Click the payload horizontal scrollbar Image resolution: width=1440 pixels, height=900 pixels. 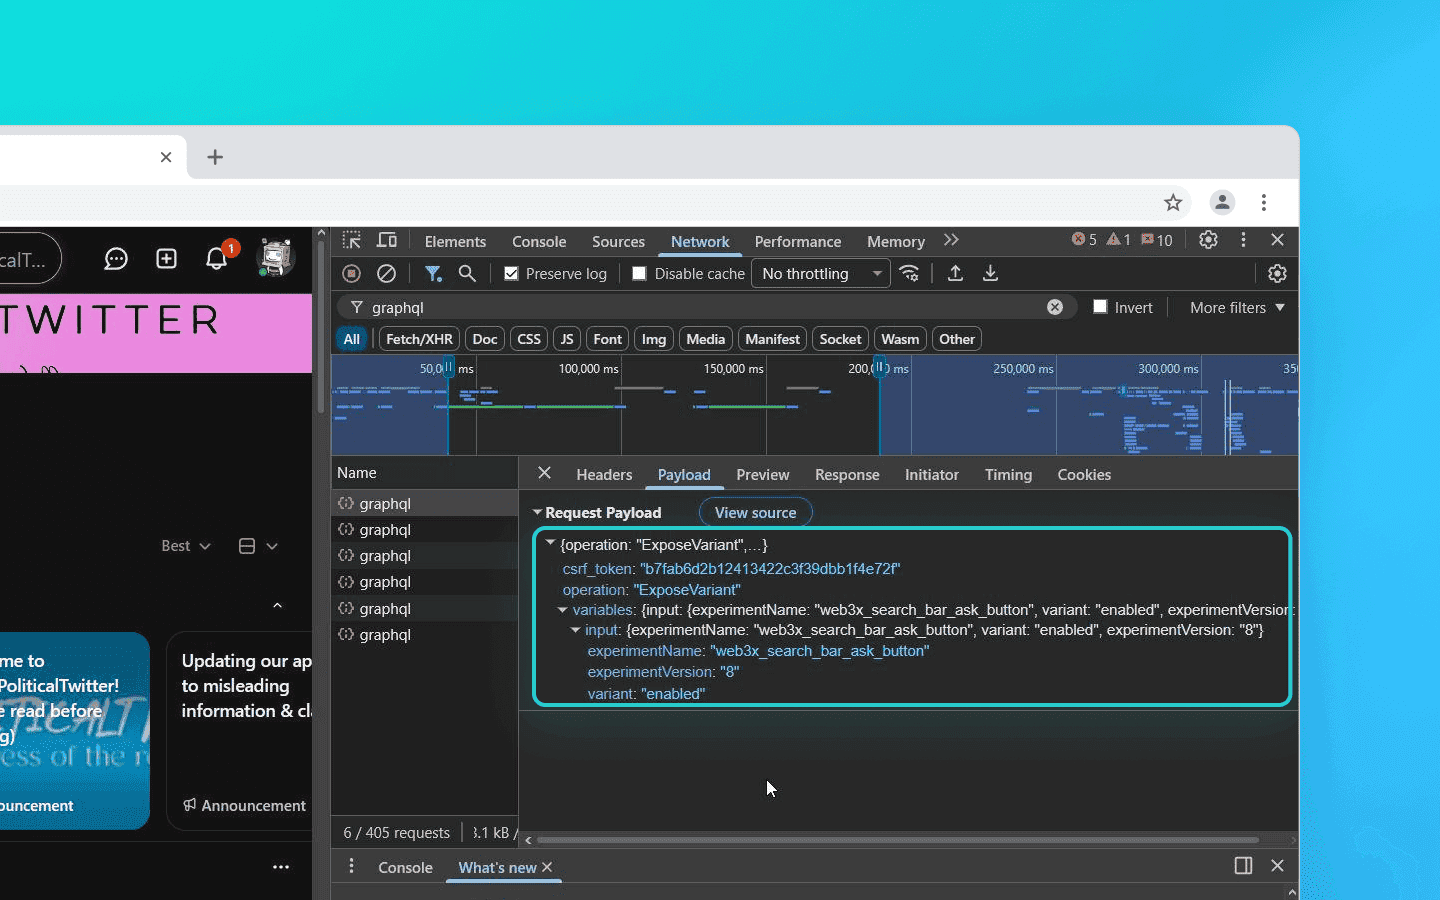click(898, 840)
